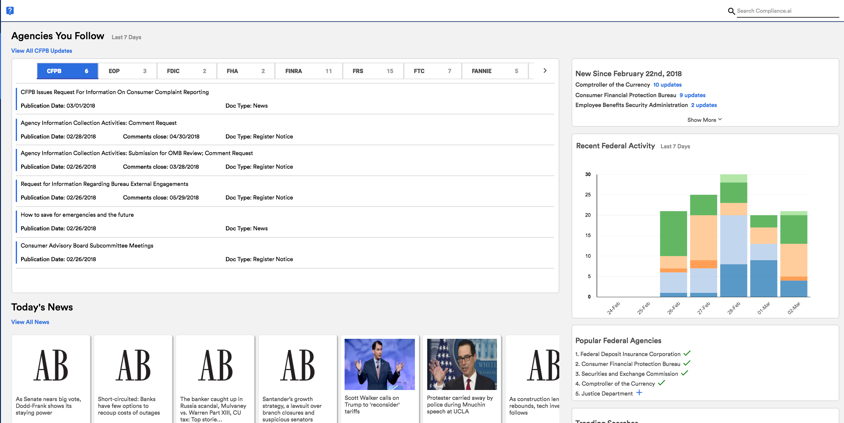Image resolution: width=844 pixels, height=423 pixels.
Task: Open Agency Information Collection Activities: Comment Request
Action: click(99, 123)
